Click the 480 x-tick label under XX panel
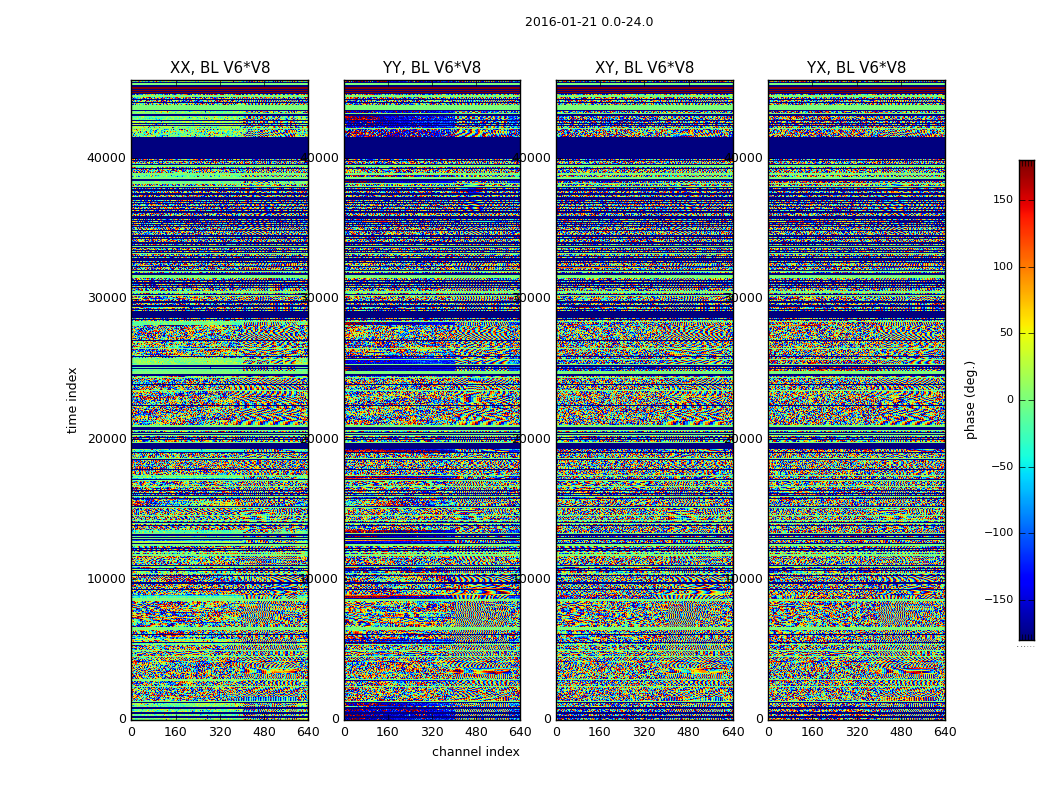 pos(264,732)
